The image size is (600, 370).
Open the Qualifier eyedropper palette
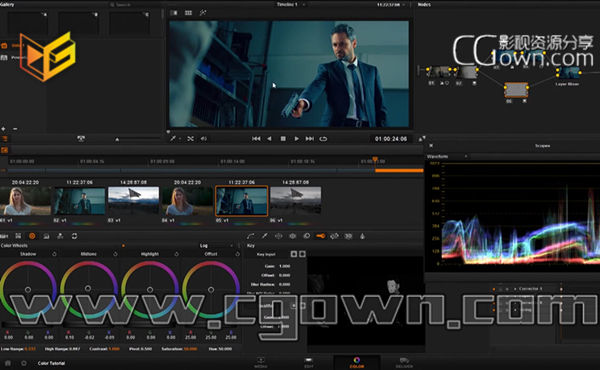click(264, 236)
